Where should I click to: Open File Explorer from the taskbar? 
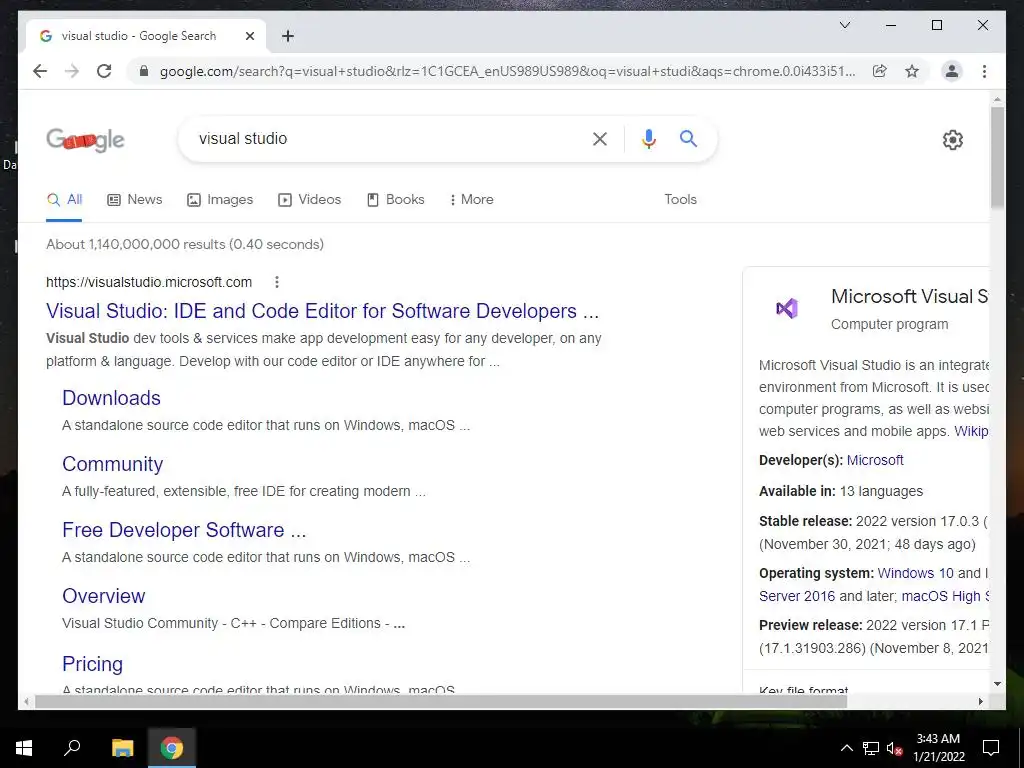tap(122, 748)
